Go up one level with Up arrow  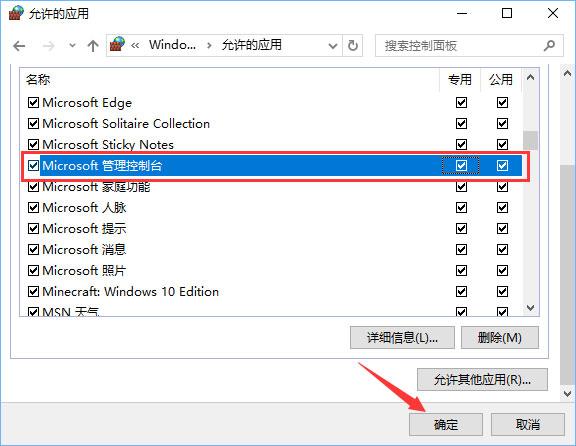point(93,46)
